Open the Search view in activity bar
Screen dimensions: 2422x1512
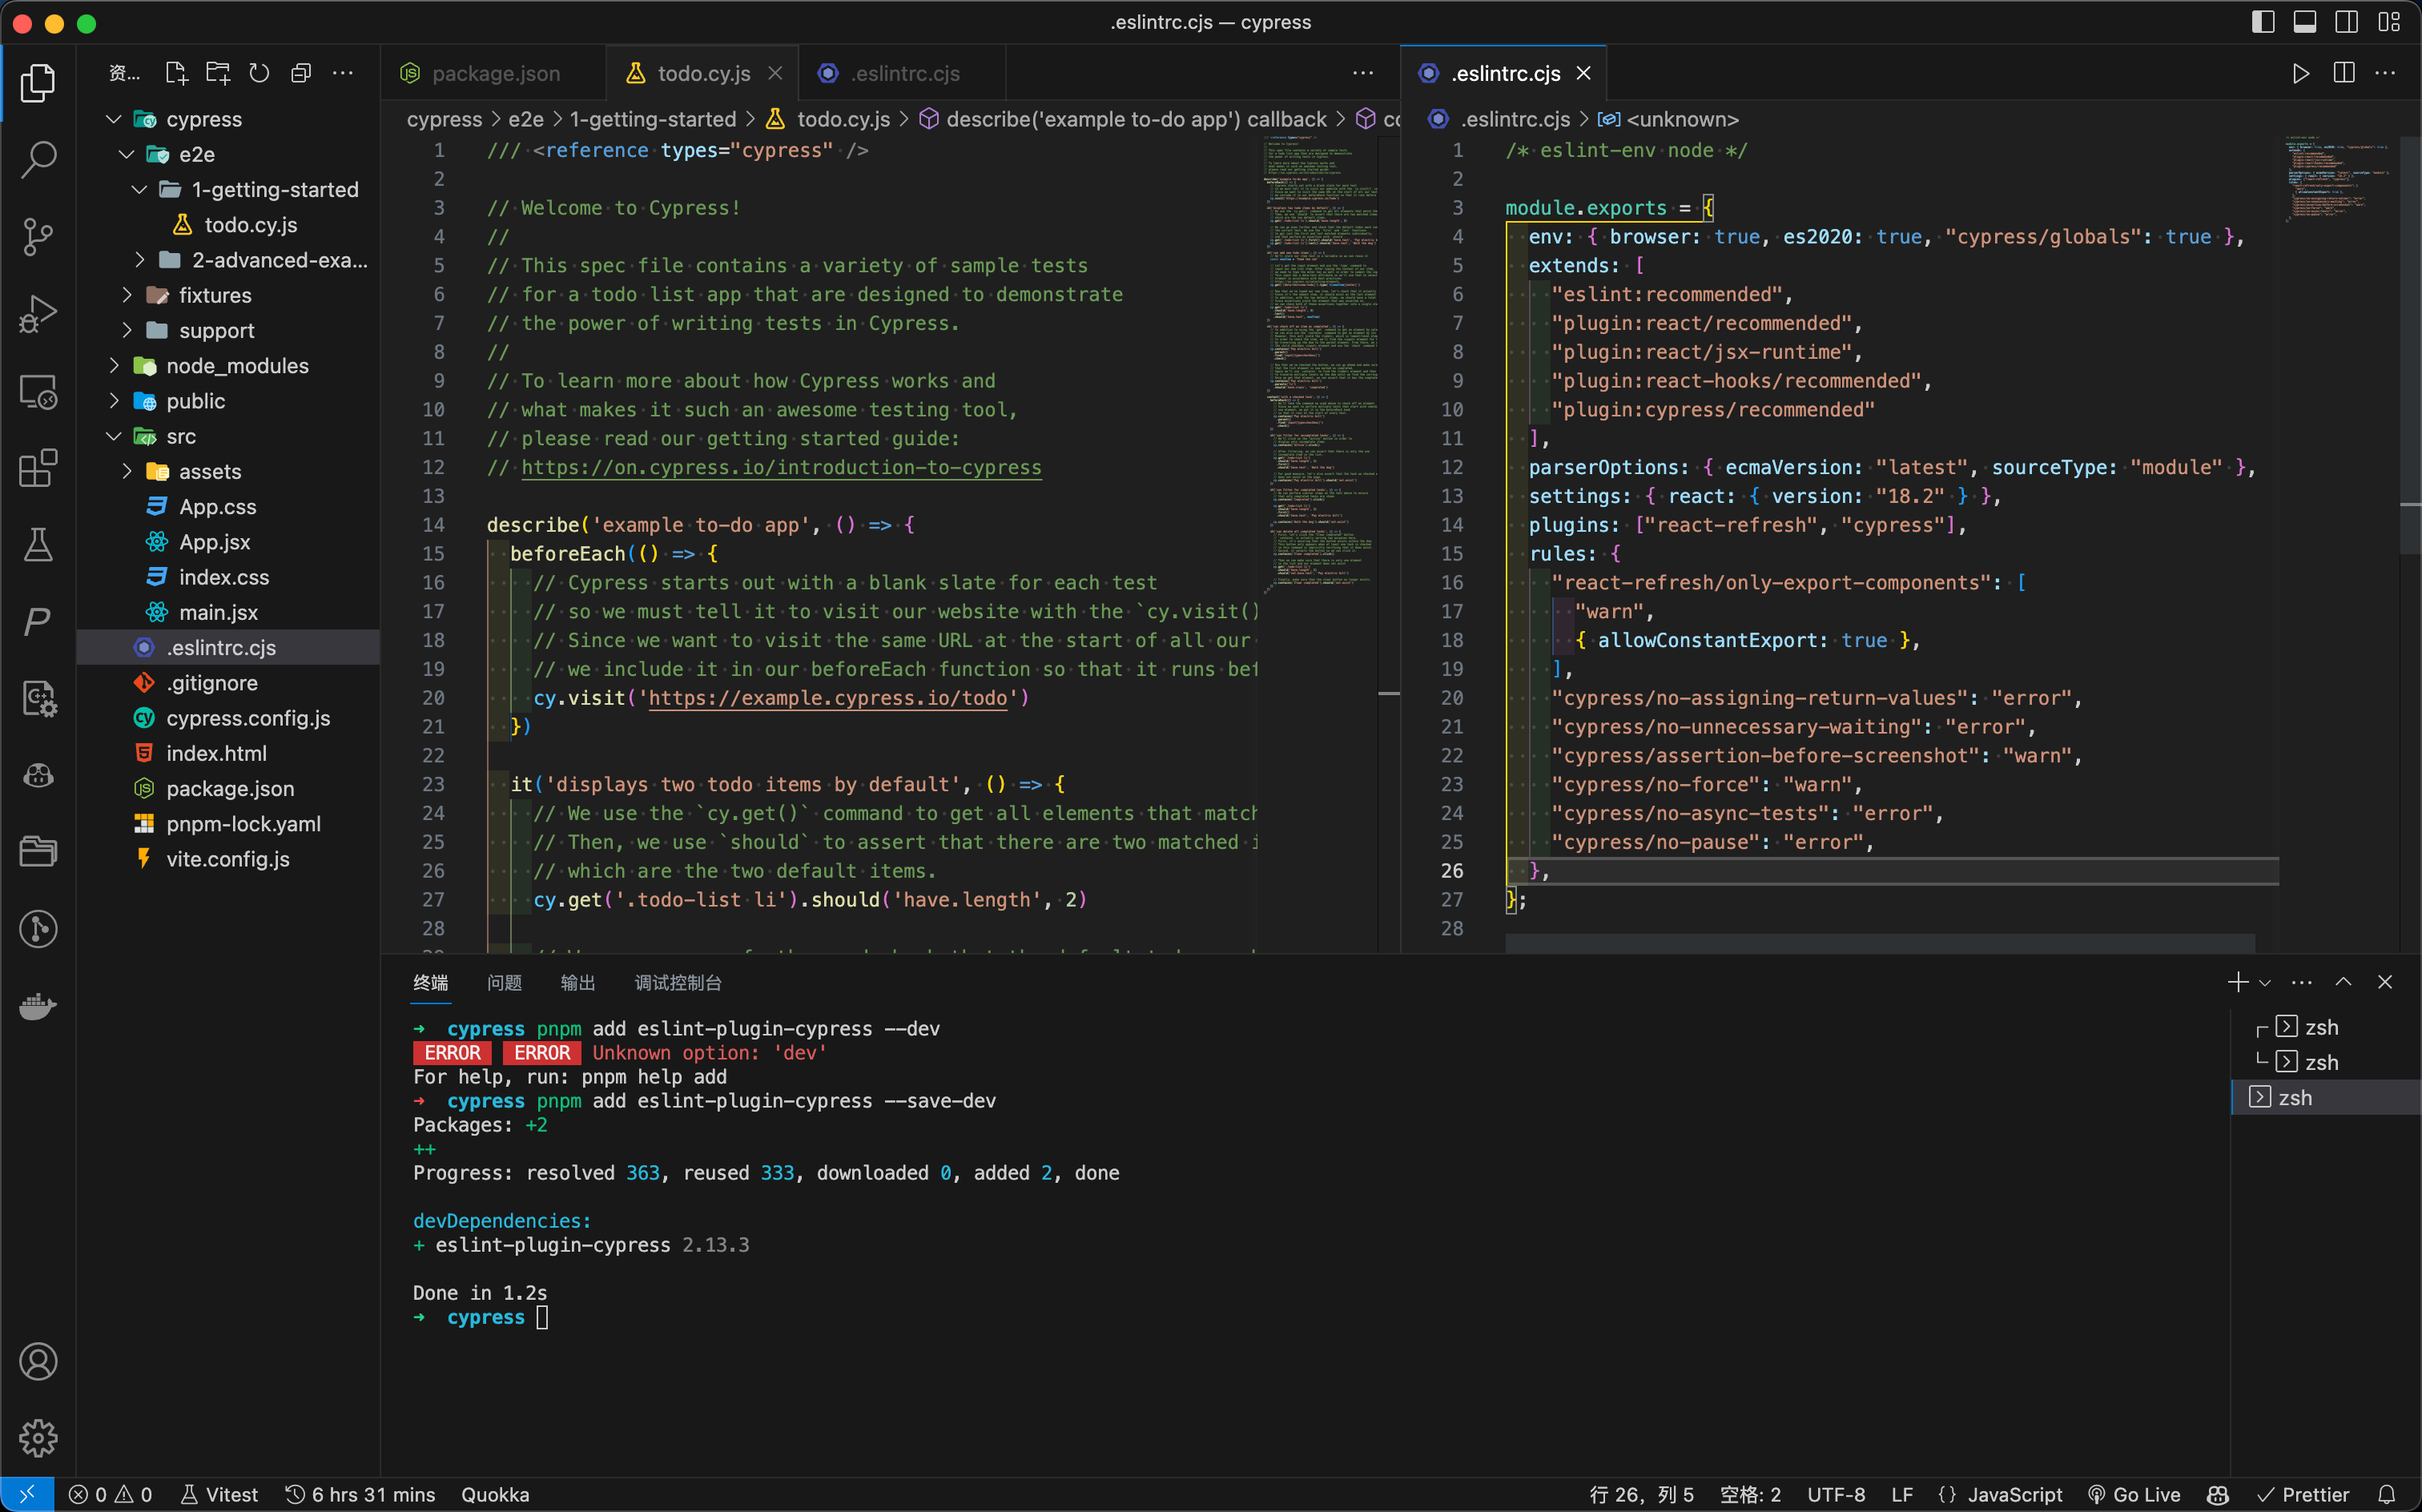[38, 159]
